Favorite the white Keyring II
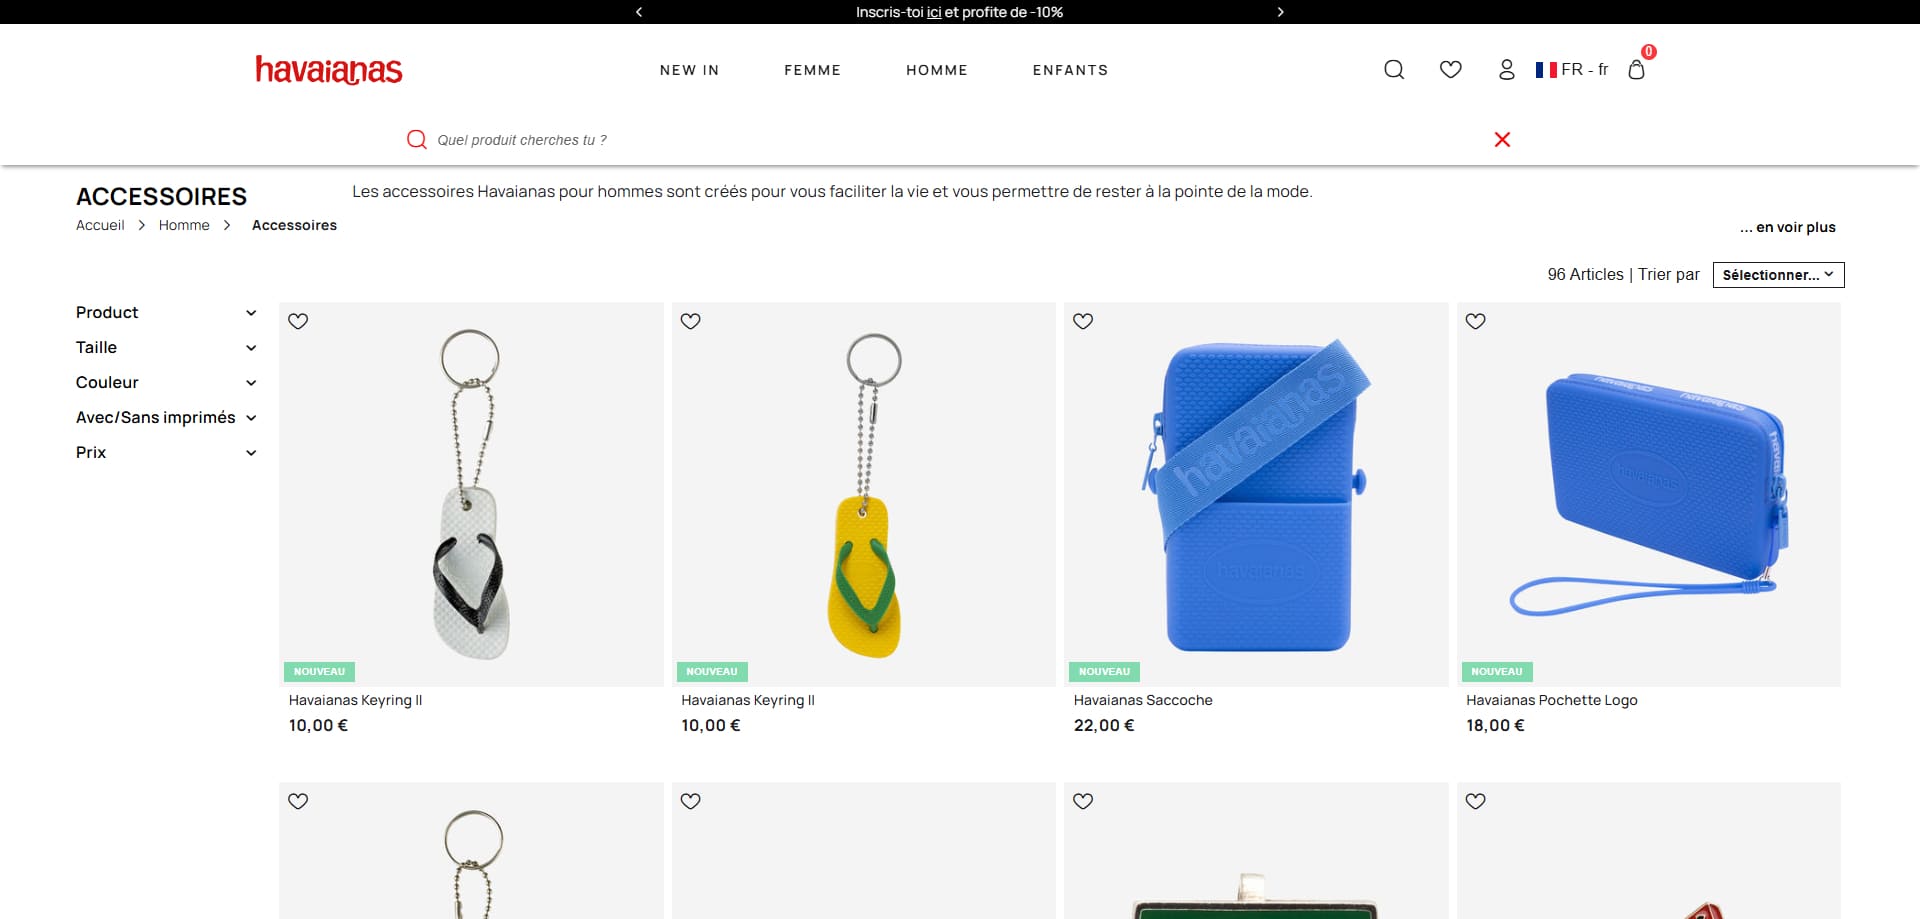Image resolution: width=1920 pixels, height=919 pixels. point(298,321)
